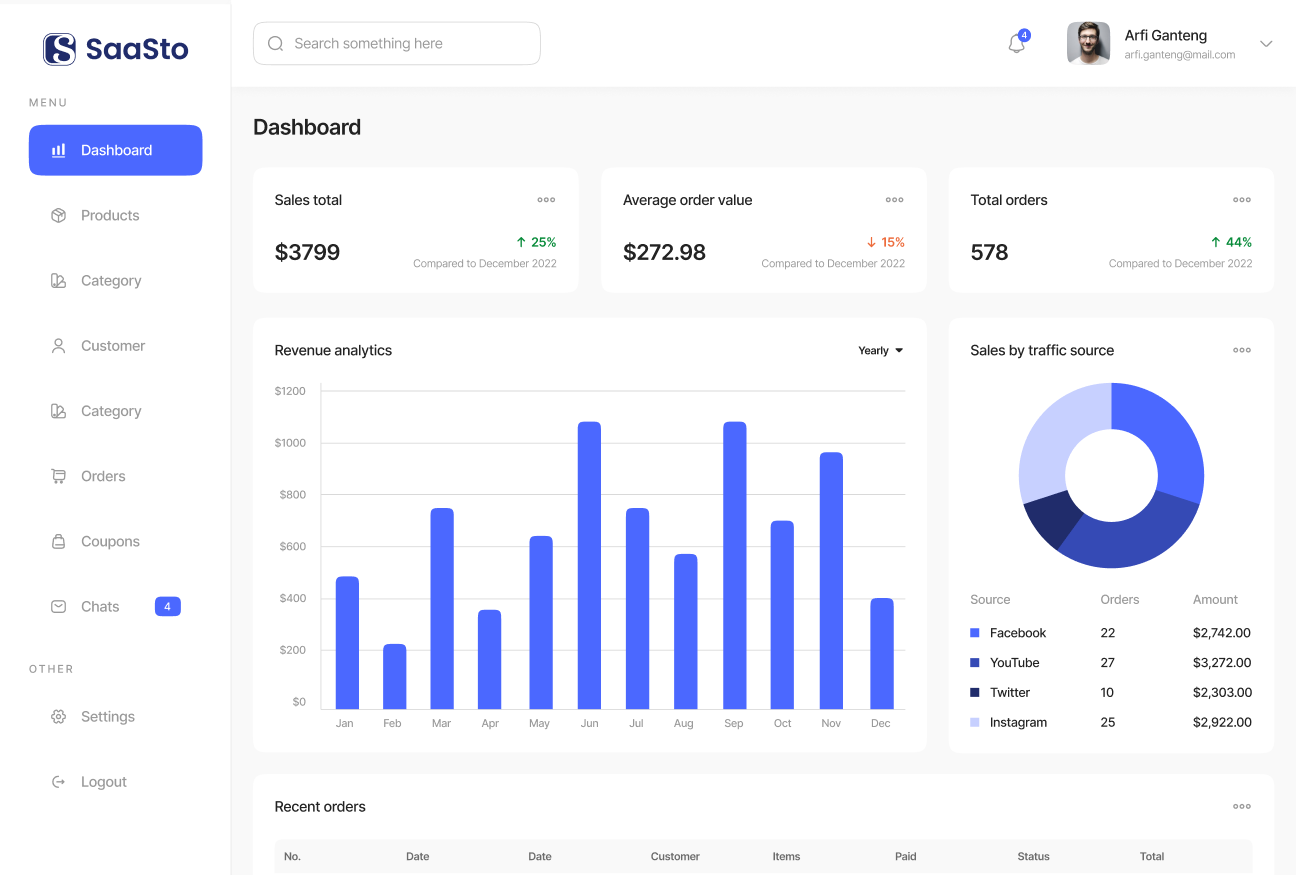Screen dimensions: 1296x875
Task: Click the Facebook legend color swatch
Action: pos(975,633)
